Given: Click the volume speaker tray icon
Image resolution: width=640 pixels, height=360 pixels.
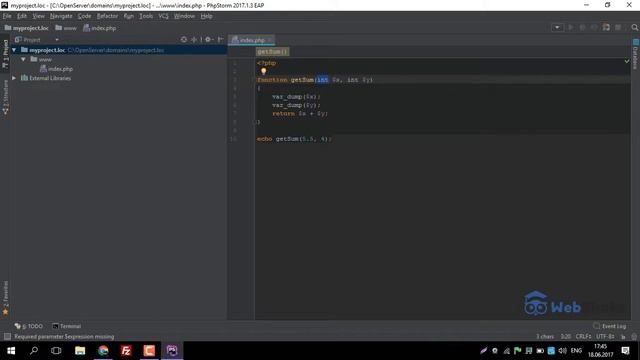Looking at the screenshot, I should point(562,351).
